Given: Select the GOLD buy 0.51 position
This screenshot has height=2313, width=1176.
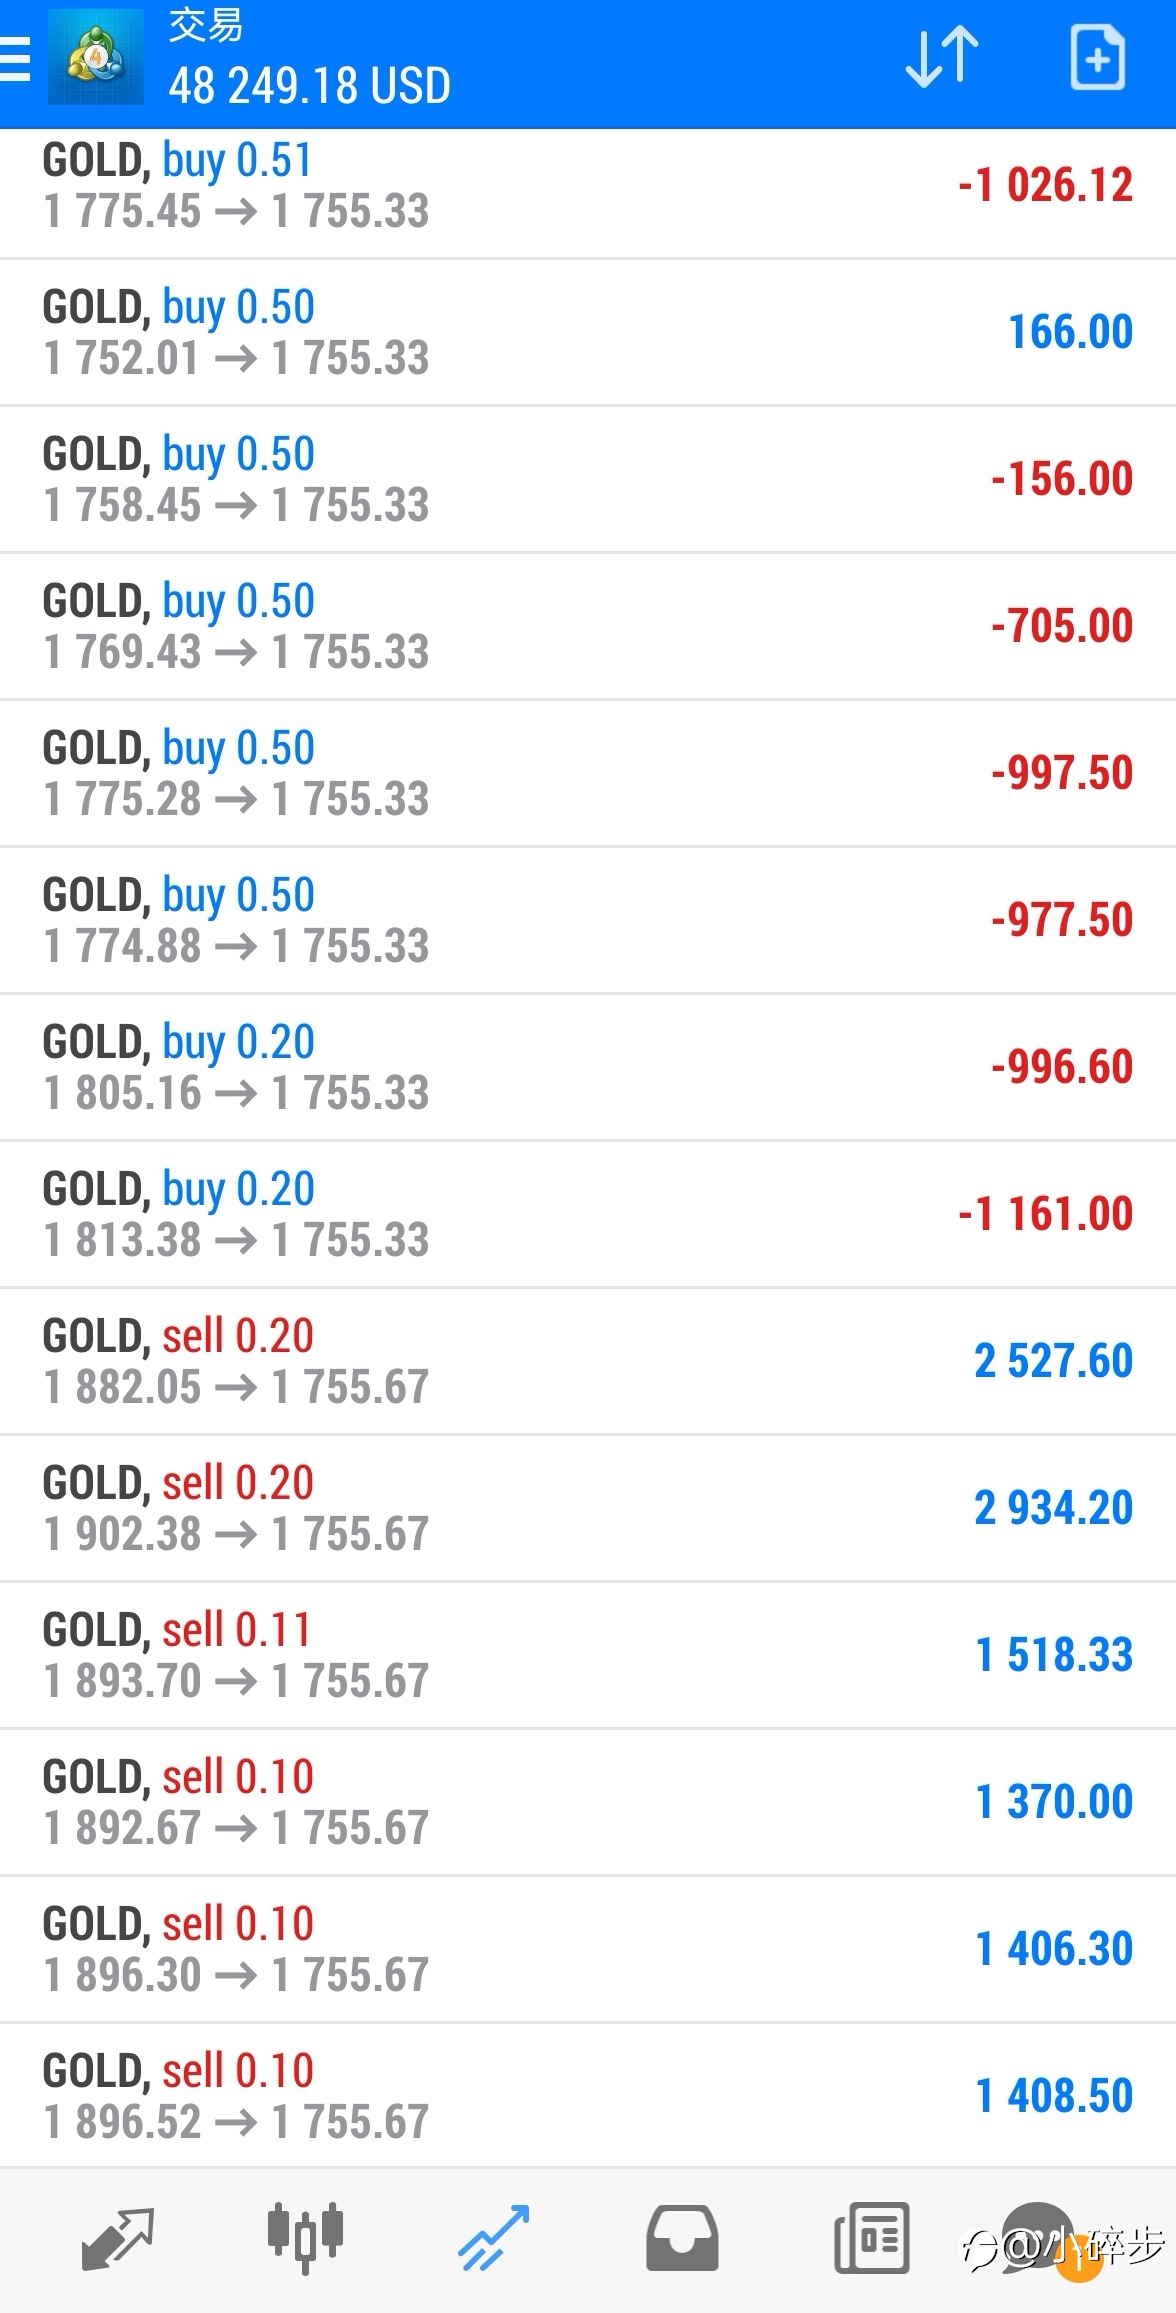Looking at the screenshot, I should [588, 186].
